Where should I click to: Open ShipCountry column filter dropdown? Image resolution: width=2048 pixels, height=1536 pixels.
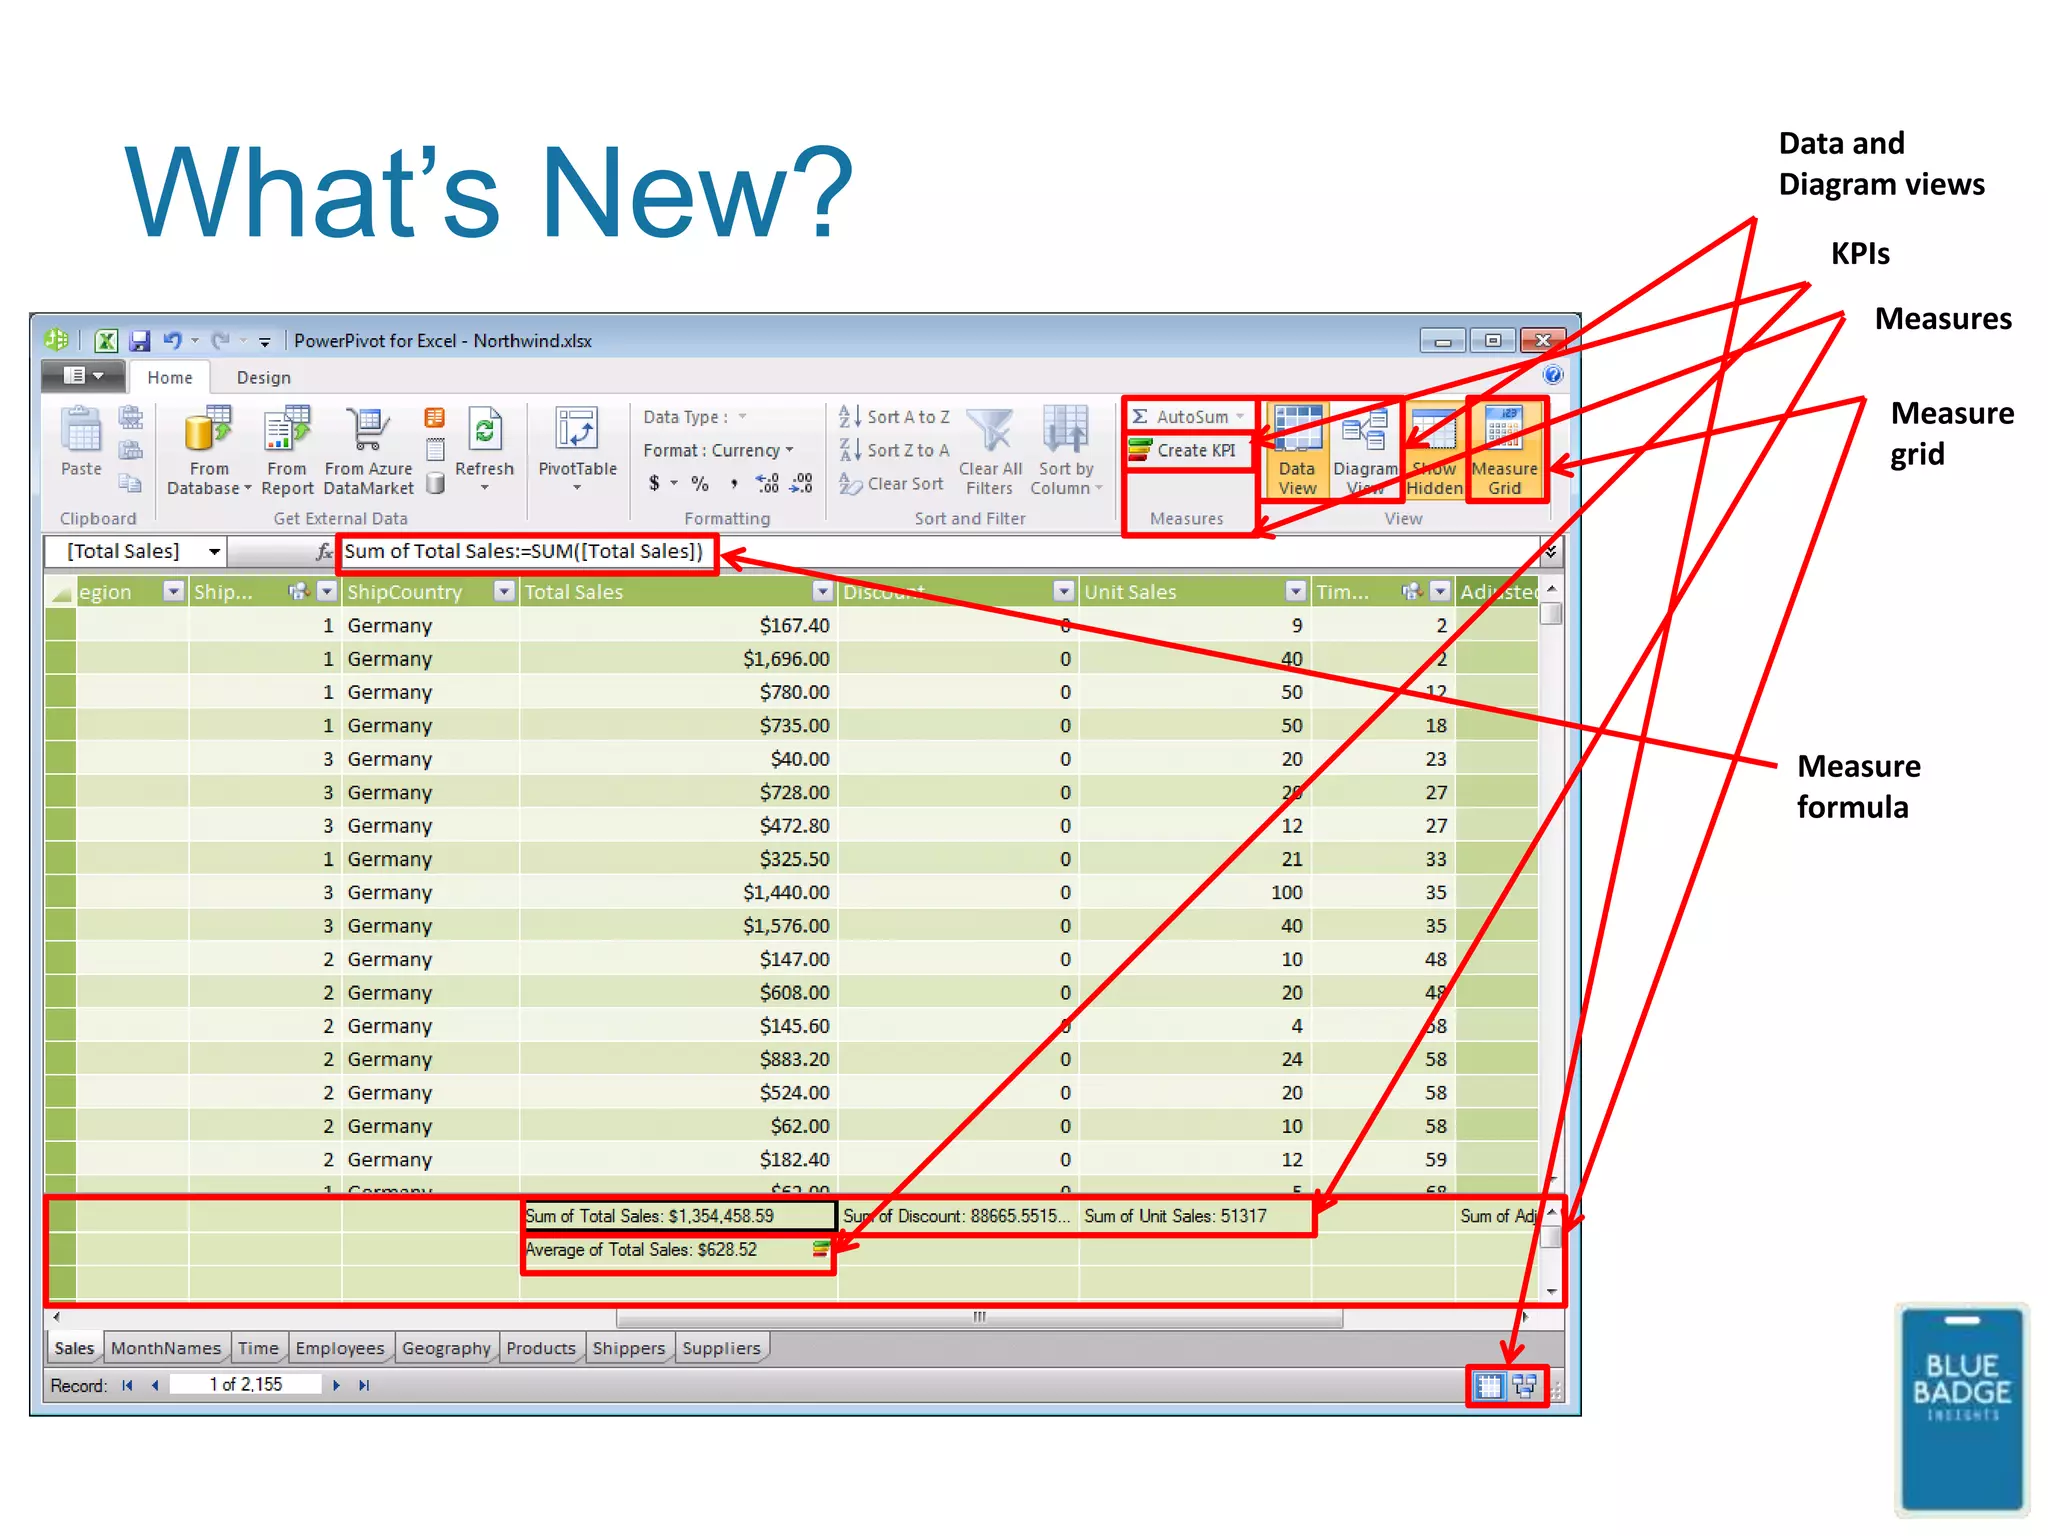(x=504, y=592)
